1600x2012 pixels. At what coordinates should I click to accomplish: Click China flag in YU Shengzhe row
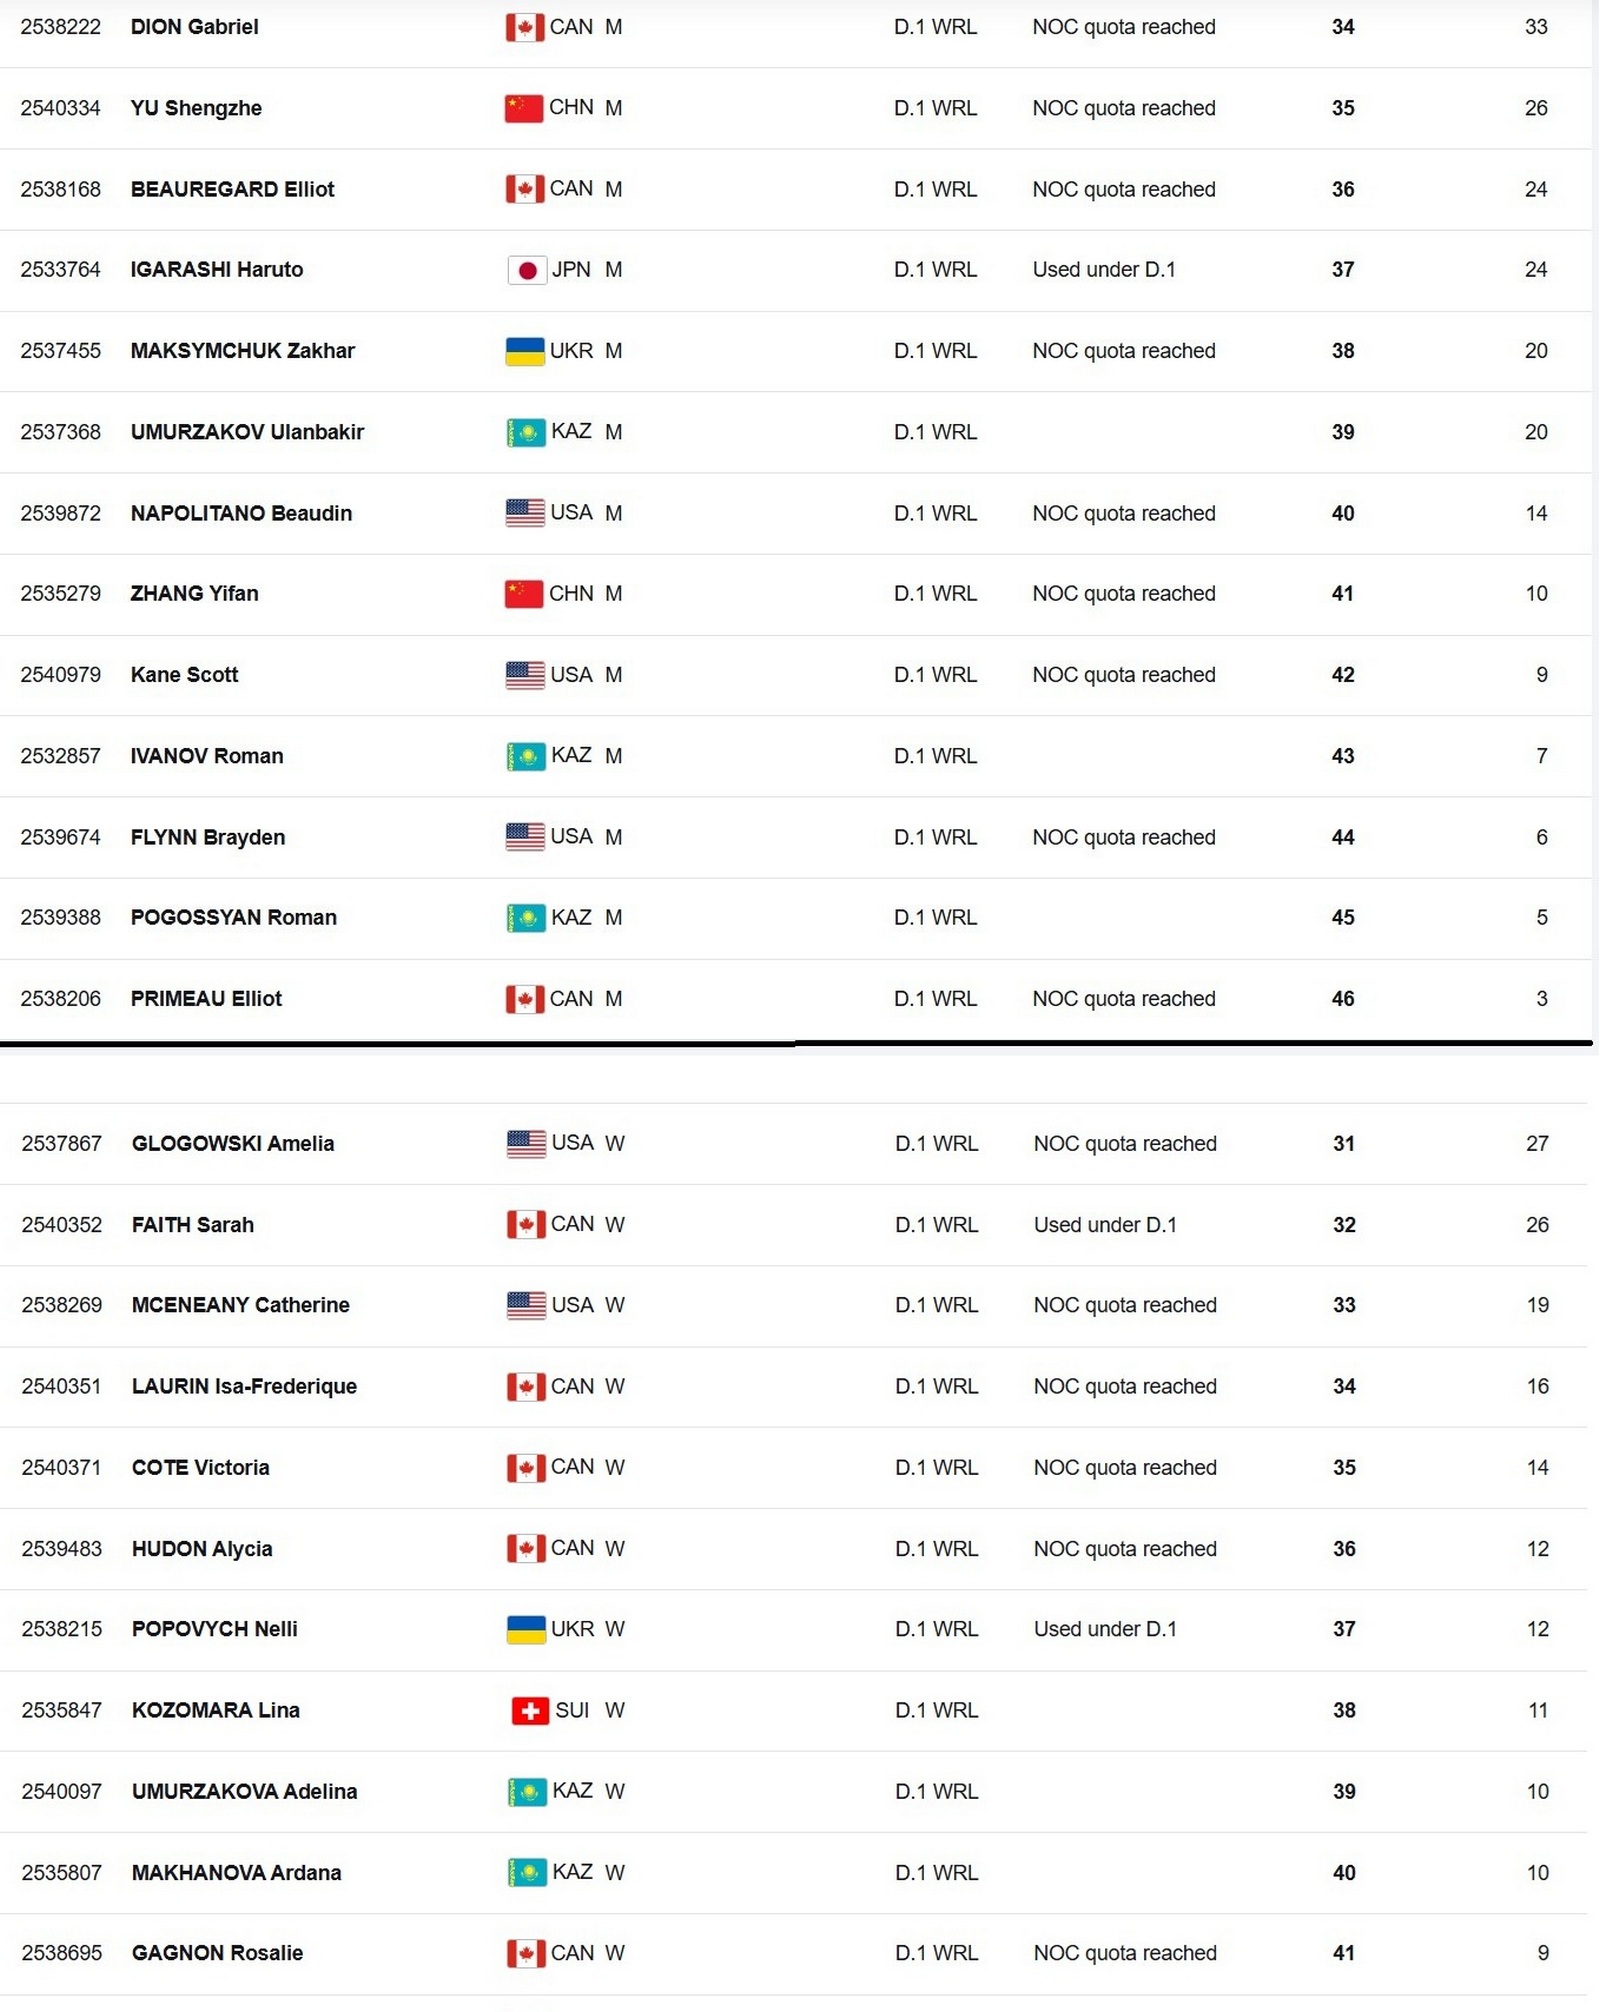pos(523,108)
